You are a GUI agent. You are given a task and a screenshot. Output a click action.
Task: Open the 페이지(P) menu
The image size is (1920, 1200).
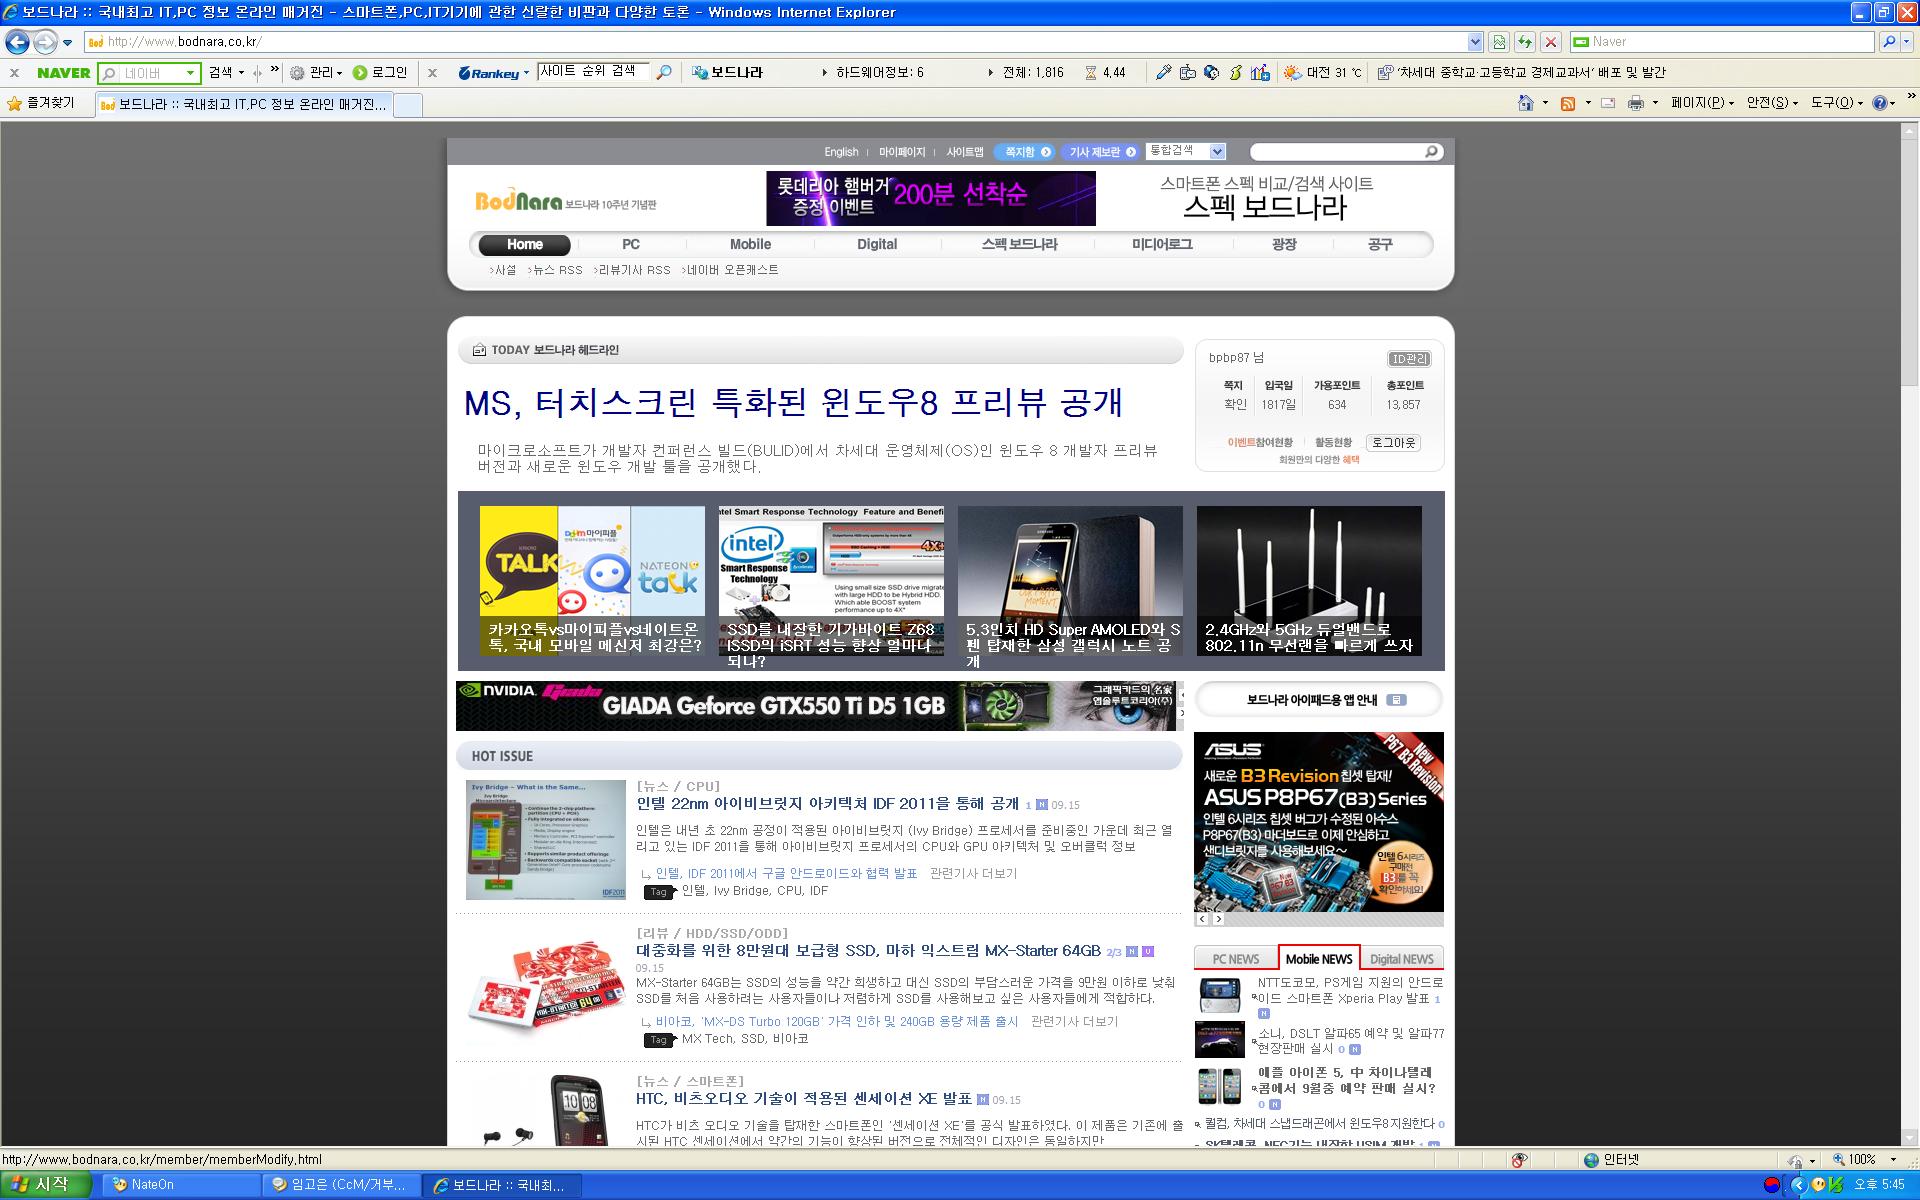(1702, 103)
